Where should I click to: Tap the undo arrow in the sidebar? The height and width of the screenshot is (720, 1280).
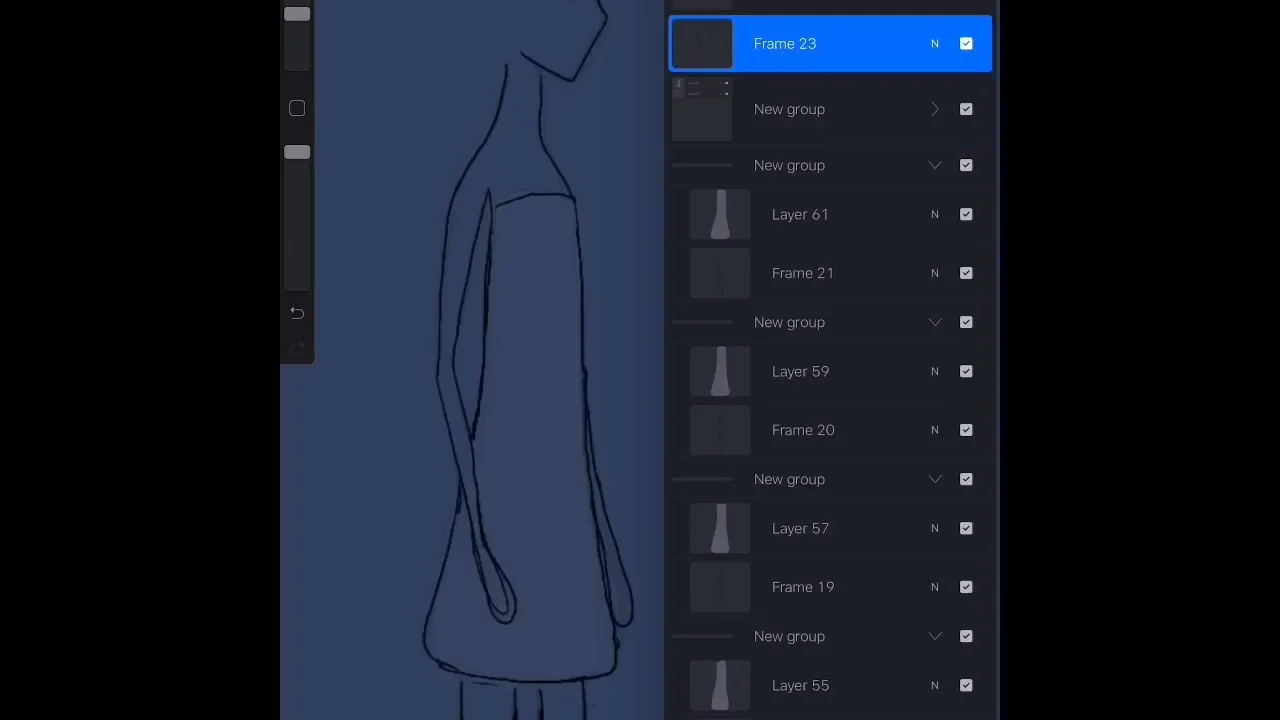(297, 313)
